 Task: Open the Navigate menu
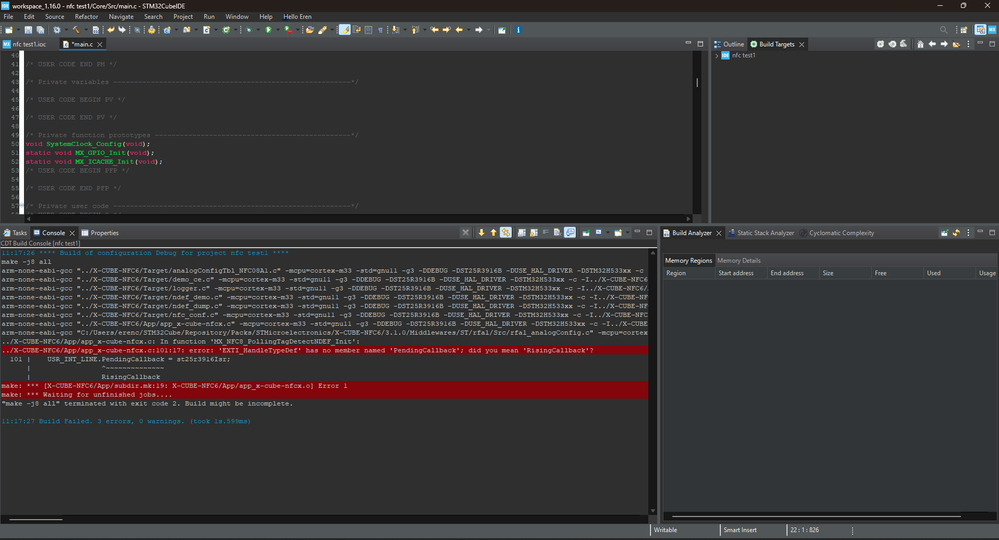click(x=120, y=17)
